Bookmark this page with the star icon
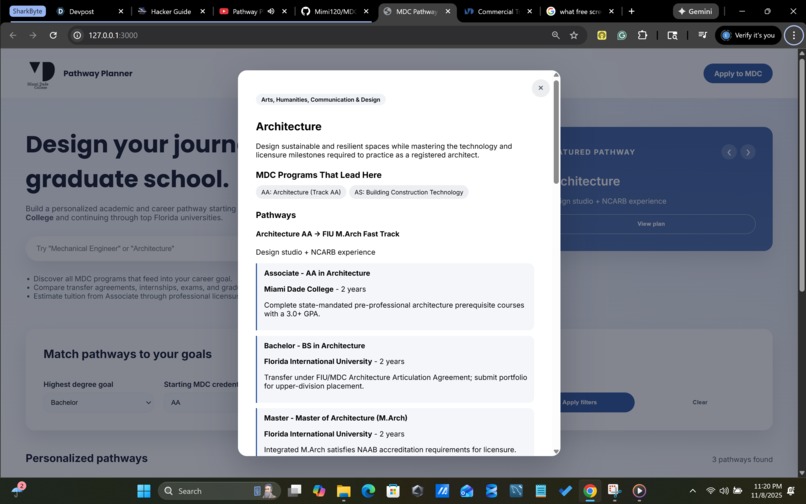The image size is (806, 504). [574, 35]
